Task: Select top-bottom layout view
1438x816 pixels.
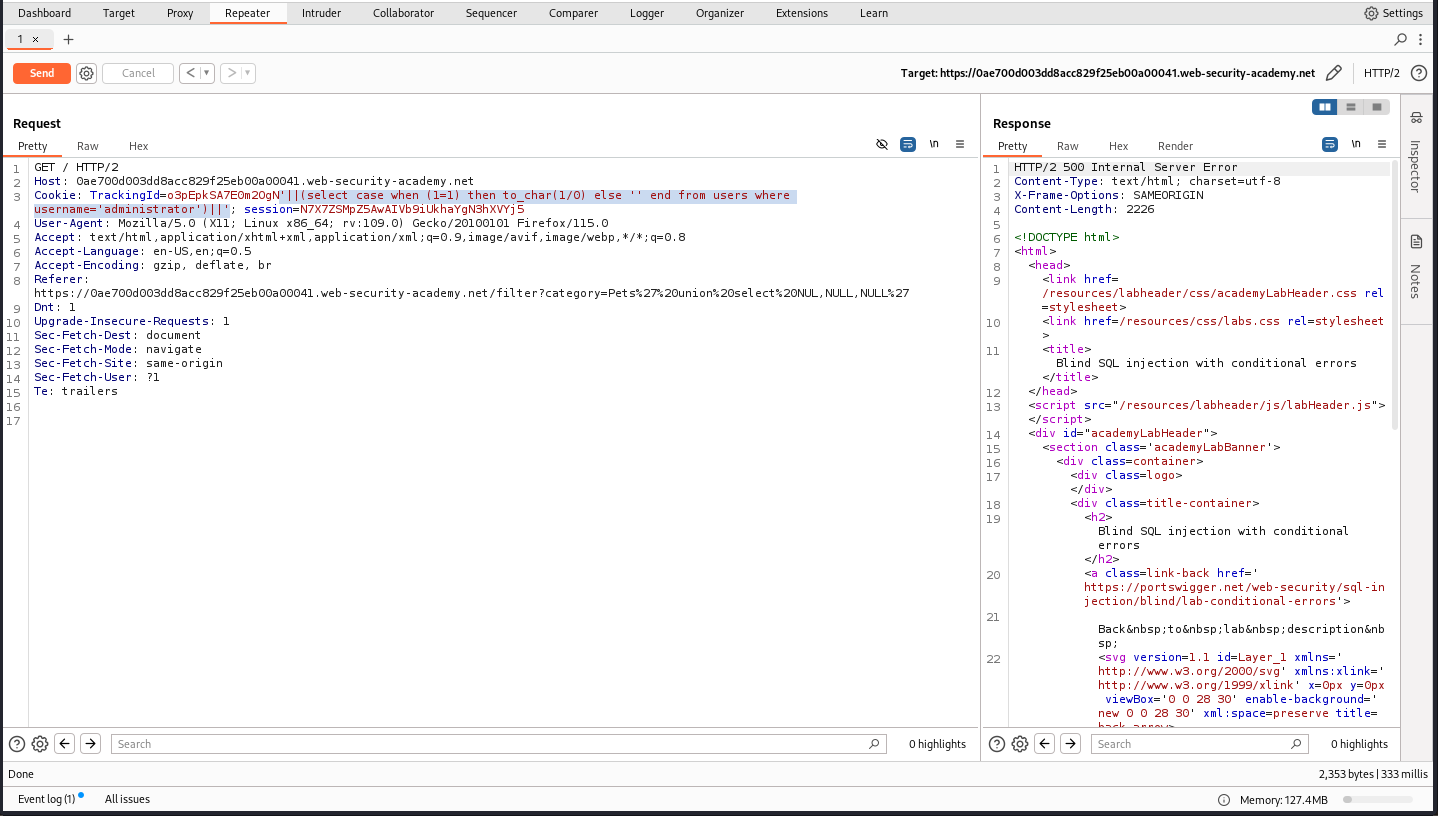Action: click(1351, 107)
